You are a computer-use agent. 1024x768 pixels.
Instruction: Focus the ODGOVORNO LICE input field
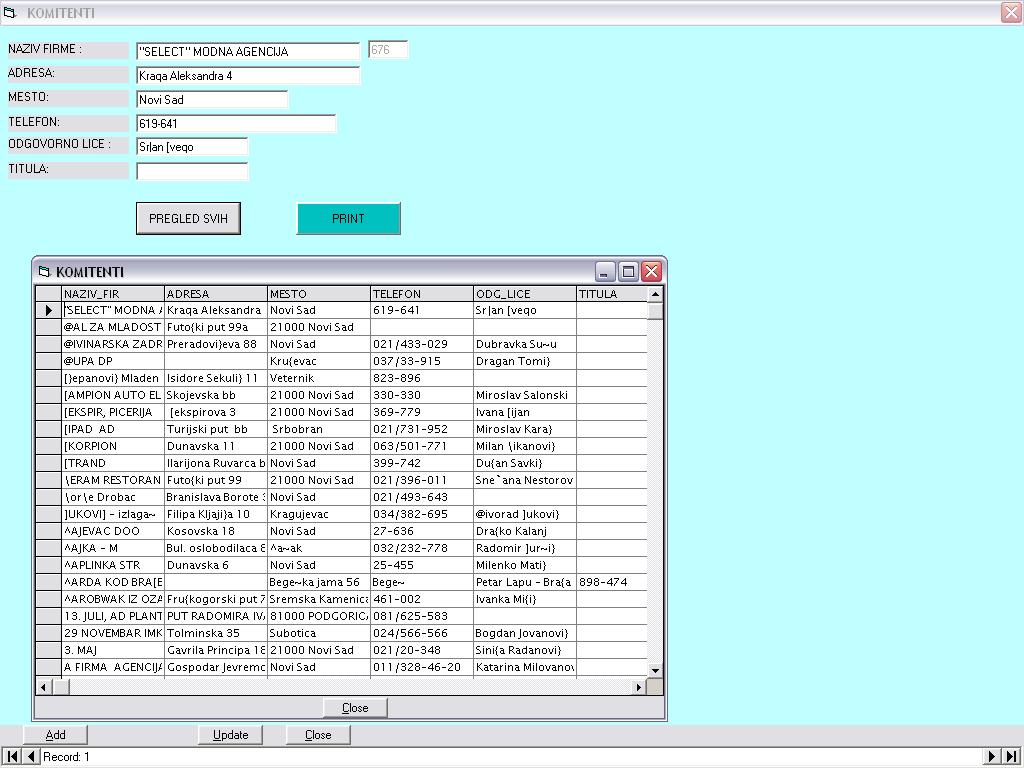tap(193, 147)
